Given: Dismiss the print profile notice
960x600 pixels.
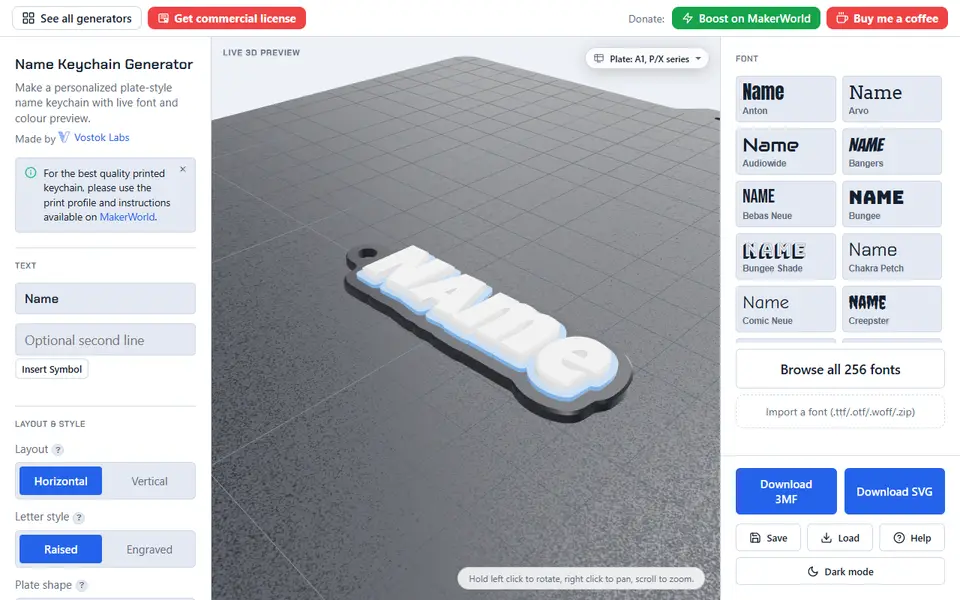Looking at the screenshot, I should (x=182, y=170).
